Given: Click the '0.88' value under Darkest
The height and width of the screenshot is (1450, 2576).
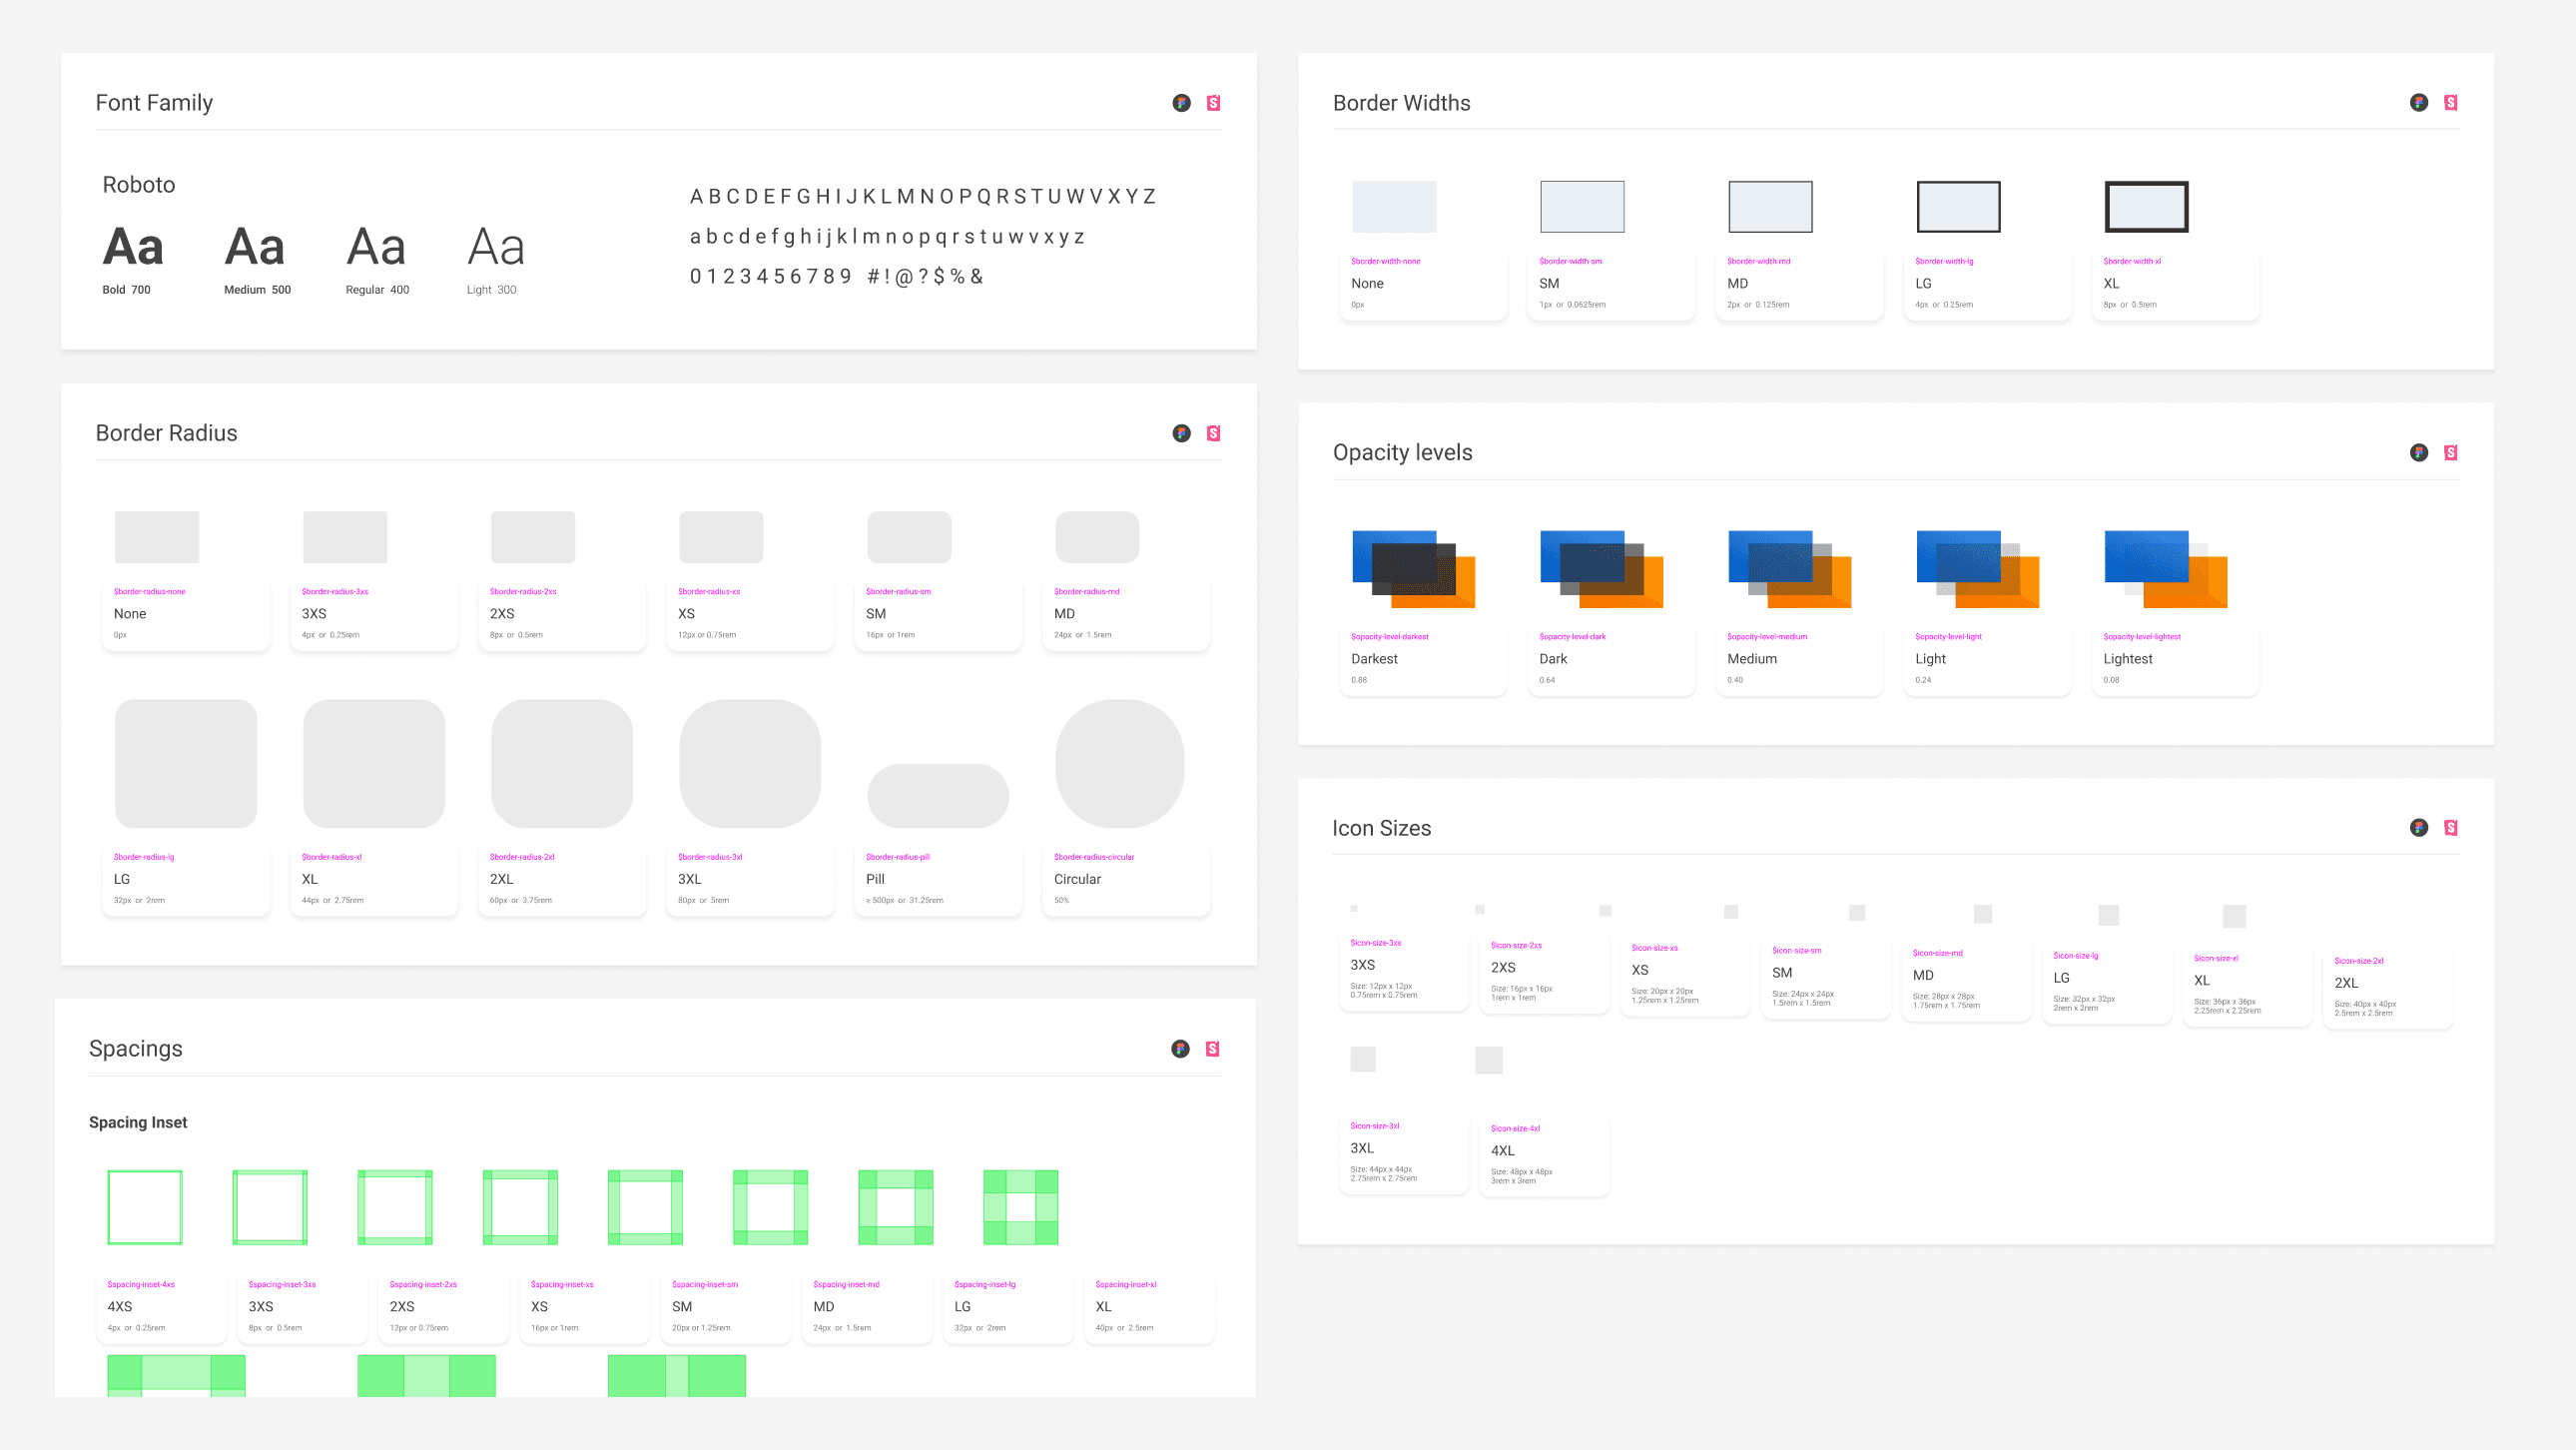Looking at the screenshot, I should click(x=1359, y=680).
